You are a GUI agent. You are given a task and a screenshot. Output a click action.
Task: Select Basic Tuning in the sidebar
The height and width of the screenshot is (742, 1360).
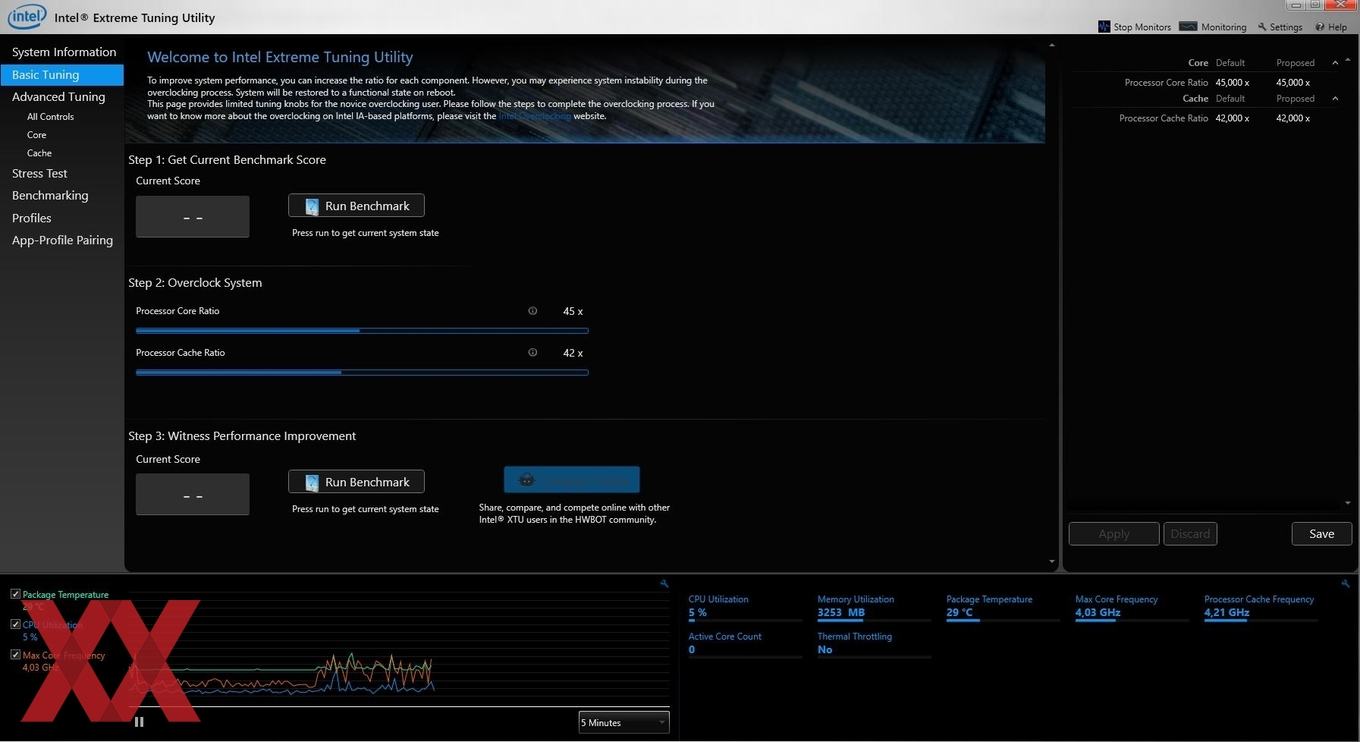[x=62, y=75]
